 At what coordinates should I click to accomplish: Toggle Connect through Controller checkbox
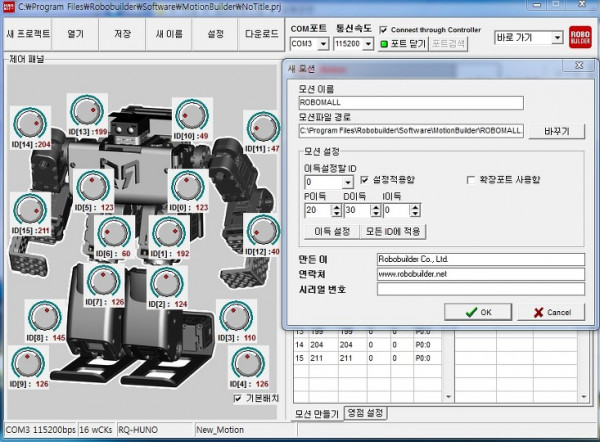[x=383, y=30]
